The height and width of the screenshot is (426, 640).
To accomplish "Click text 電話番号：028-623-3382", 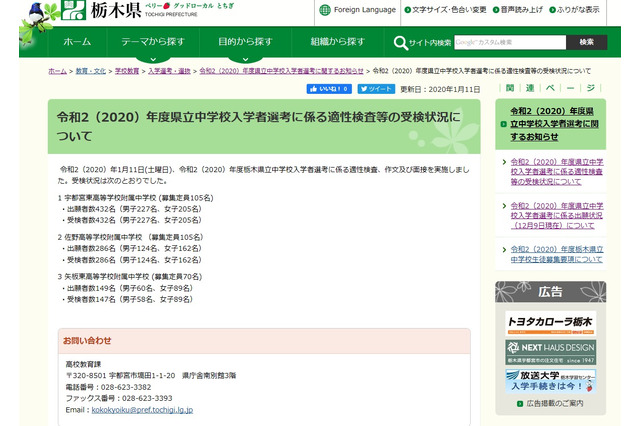I will (x=108, y=387).
